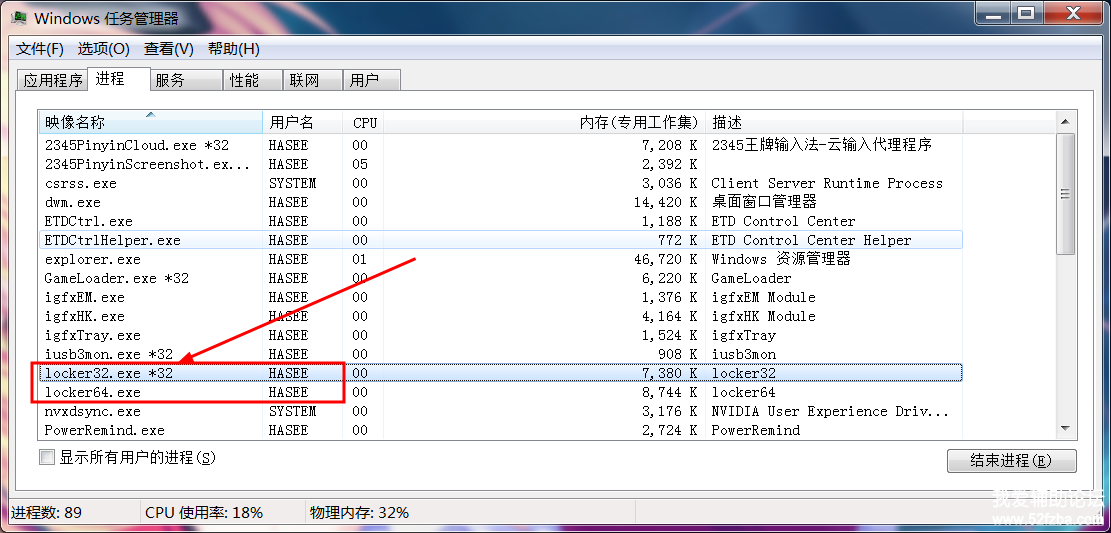Click the 05 CPU value
Image resolution: width=1111 pixels, height=533 pixels.
pyautogui.click(x=360, y=164)
